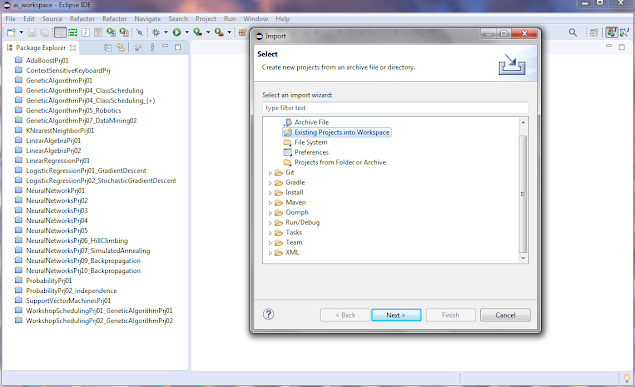Open the Project menu

206,19
